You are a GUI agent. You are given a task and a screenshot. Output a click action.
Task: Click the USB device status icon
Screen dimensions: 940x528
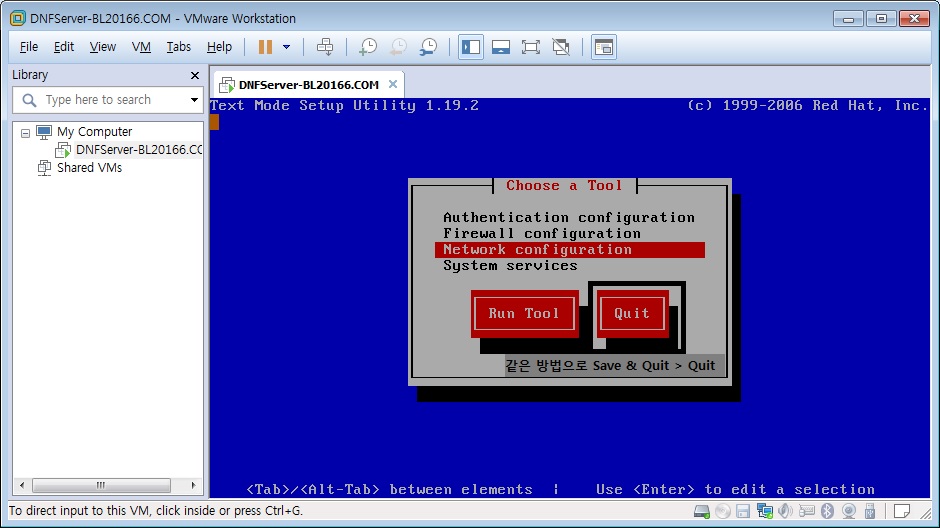(870, 511)
